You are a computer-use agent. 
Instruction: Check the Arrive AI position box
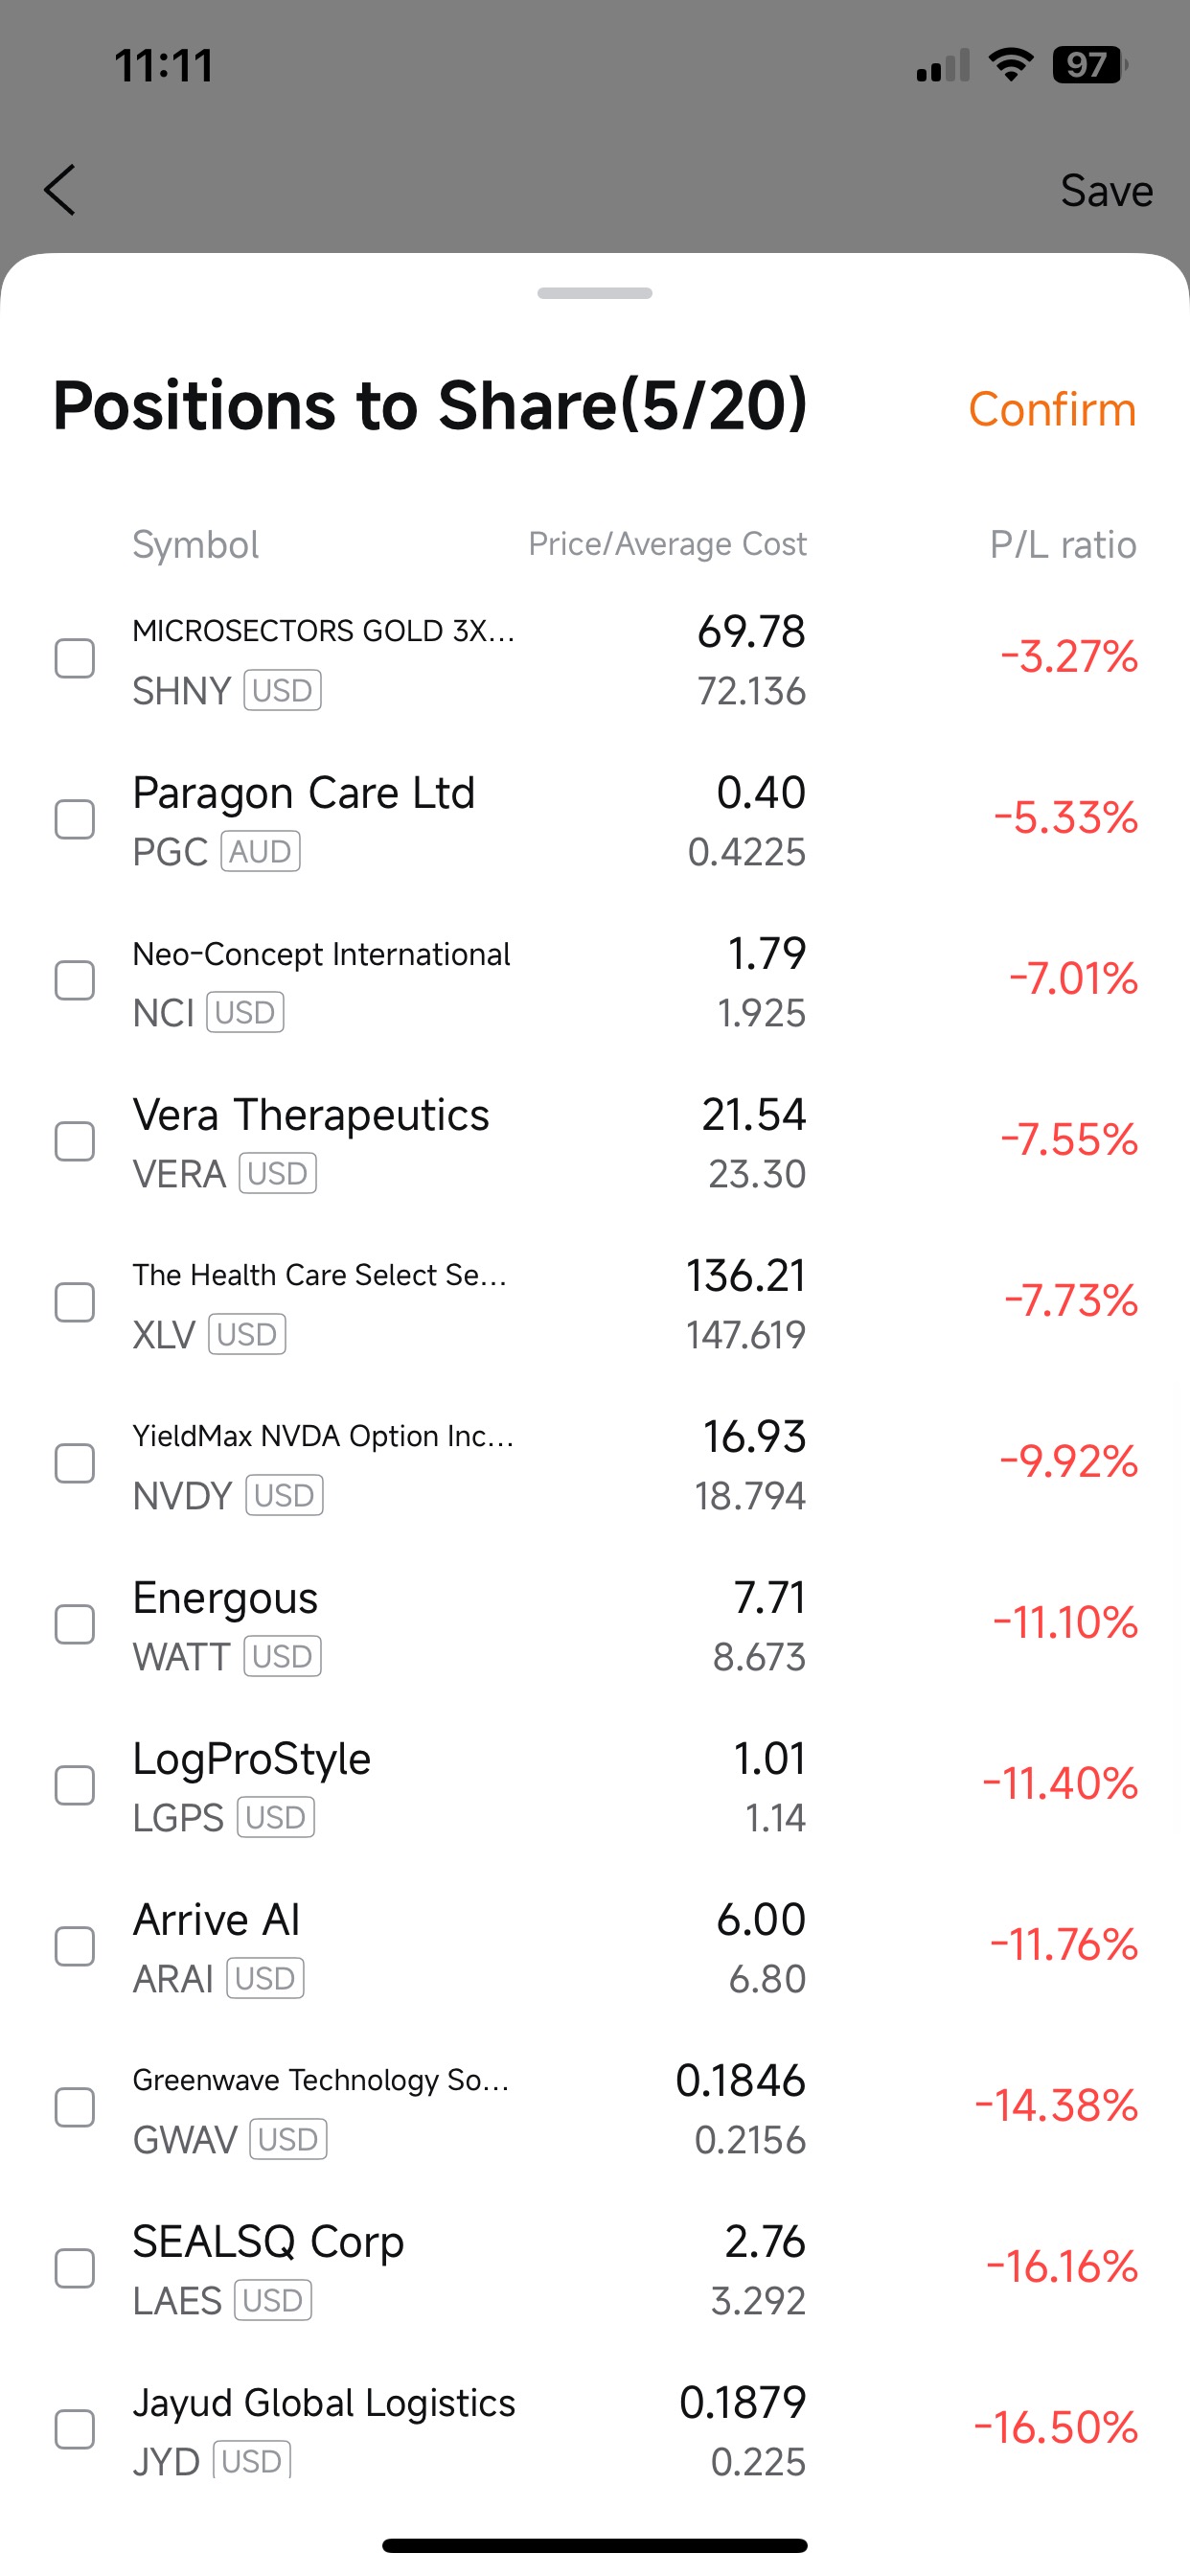pyautogui.click(x=75, y=1947)
